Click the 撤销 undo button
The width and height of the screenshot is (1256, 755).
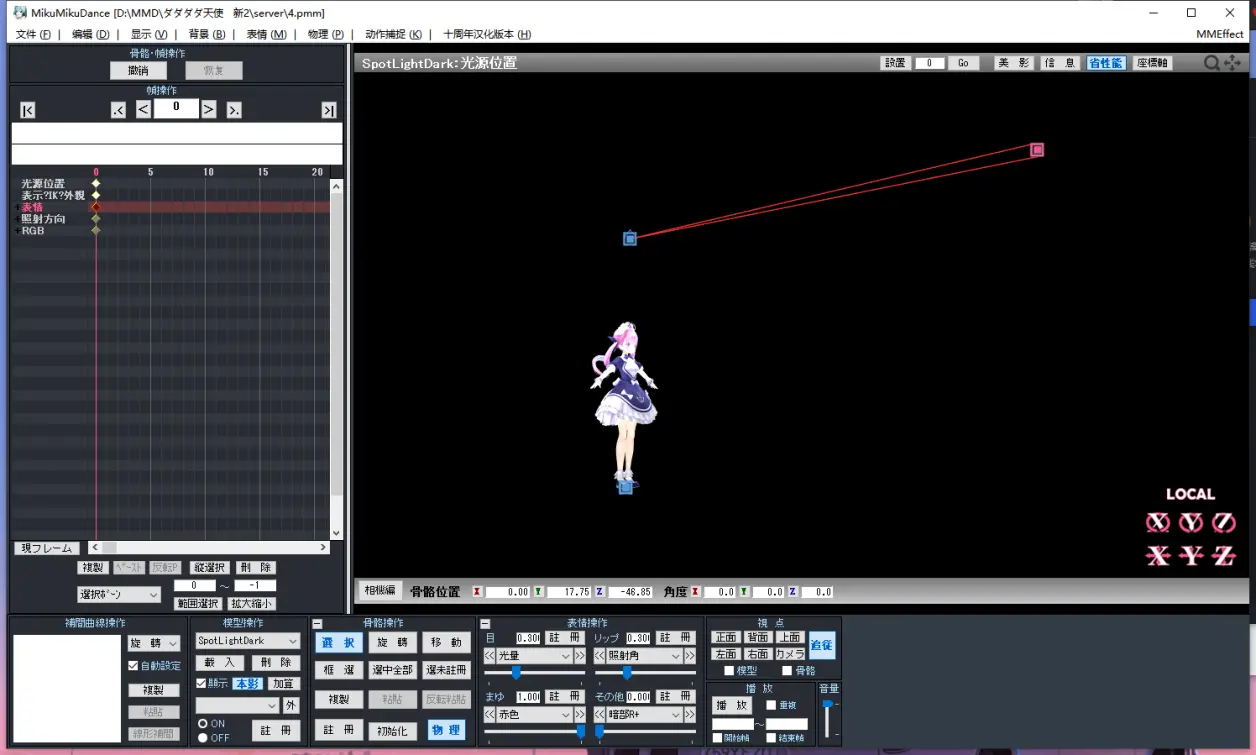[138, 71]
